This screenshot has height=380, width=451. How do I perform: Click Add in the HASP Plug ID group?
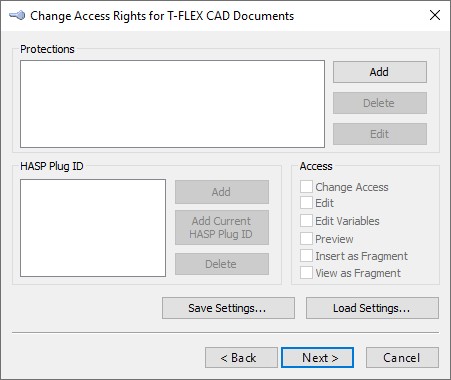(x=222, y=192)
